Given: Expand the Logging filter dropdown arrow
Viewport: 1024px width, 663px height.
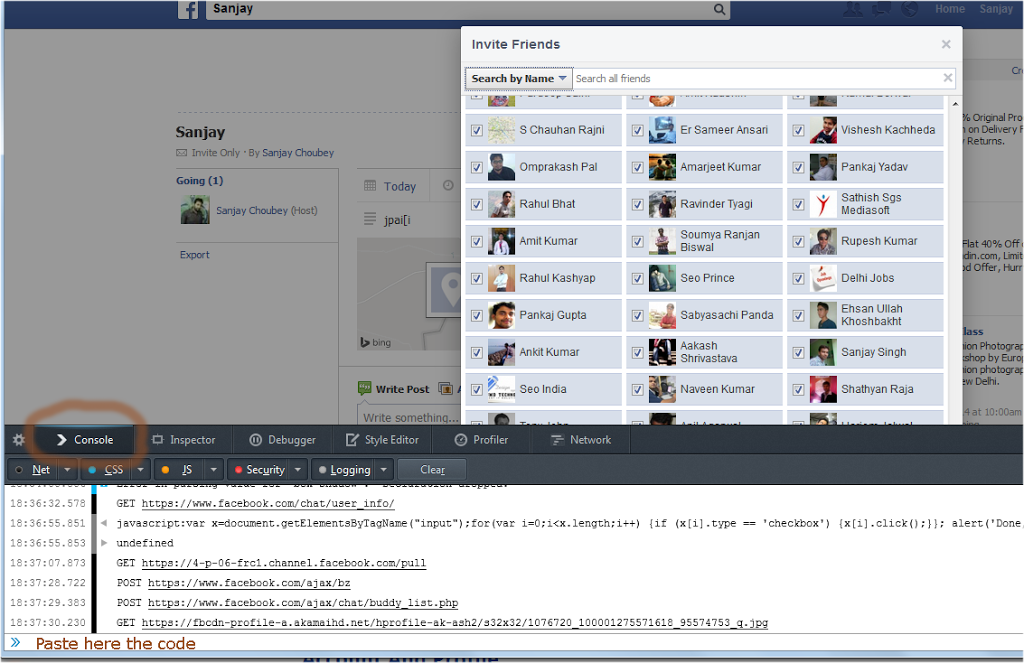Looking at the screenshot, I should 384,470.
